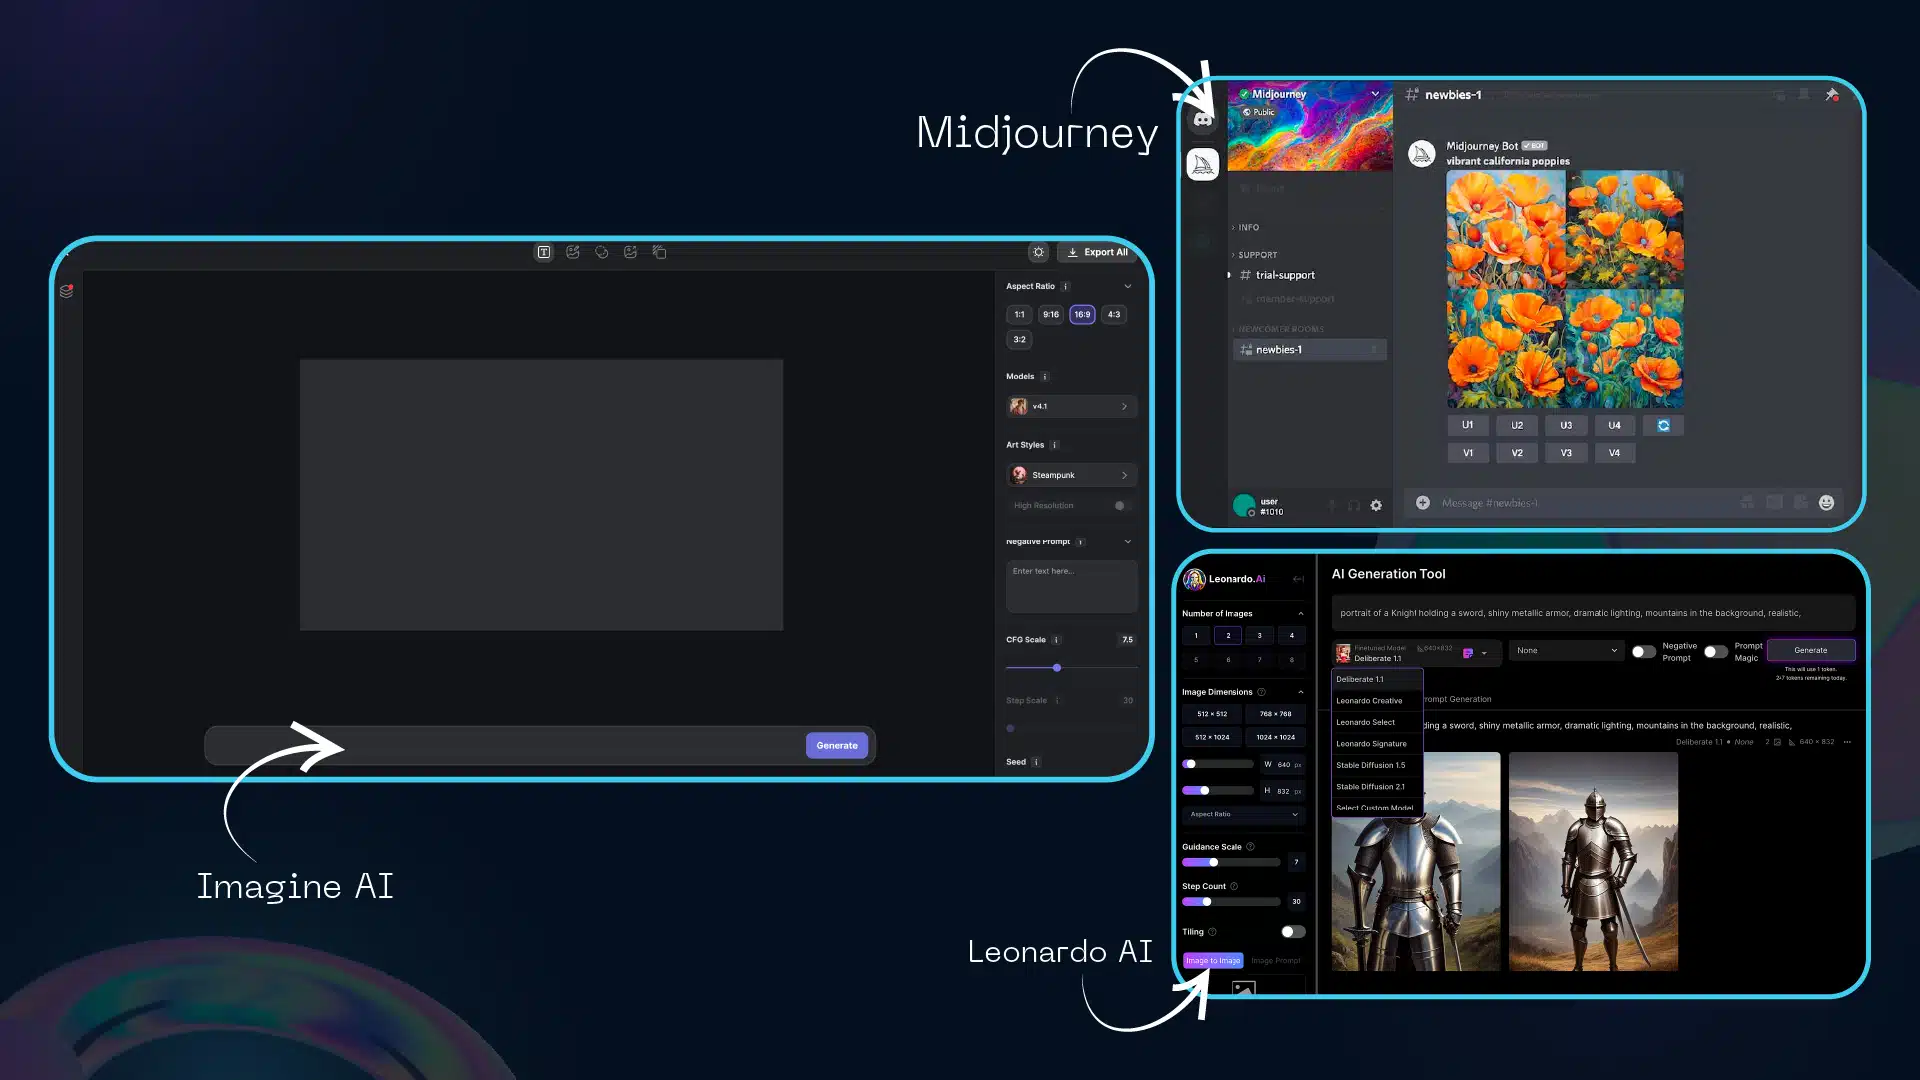This screenshot has height=1080, width=1920.
Task: Click the pinned messages pin icon
Action: [x=1832, y=95]
